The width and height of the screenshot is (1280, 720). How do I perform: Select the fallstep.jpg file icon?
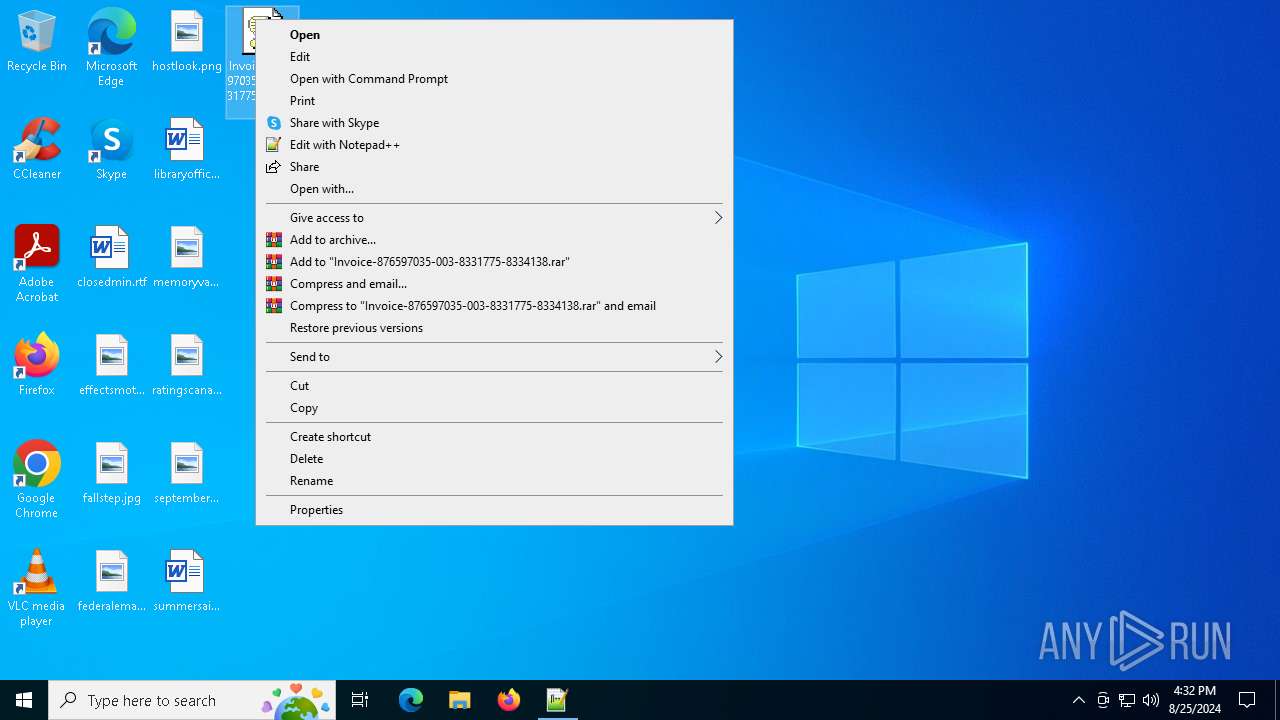[x=111, y=474]
